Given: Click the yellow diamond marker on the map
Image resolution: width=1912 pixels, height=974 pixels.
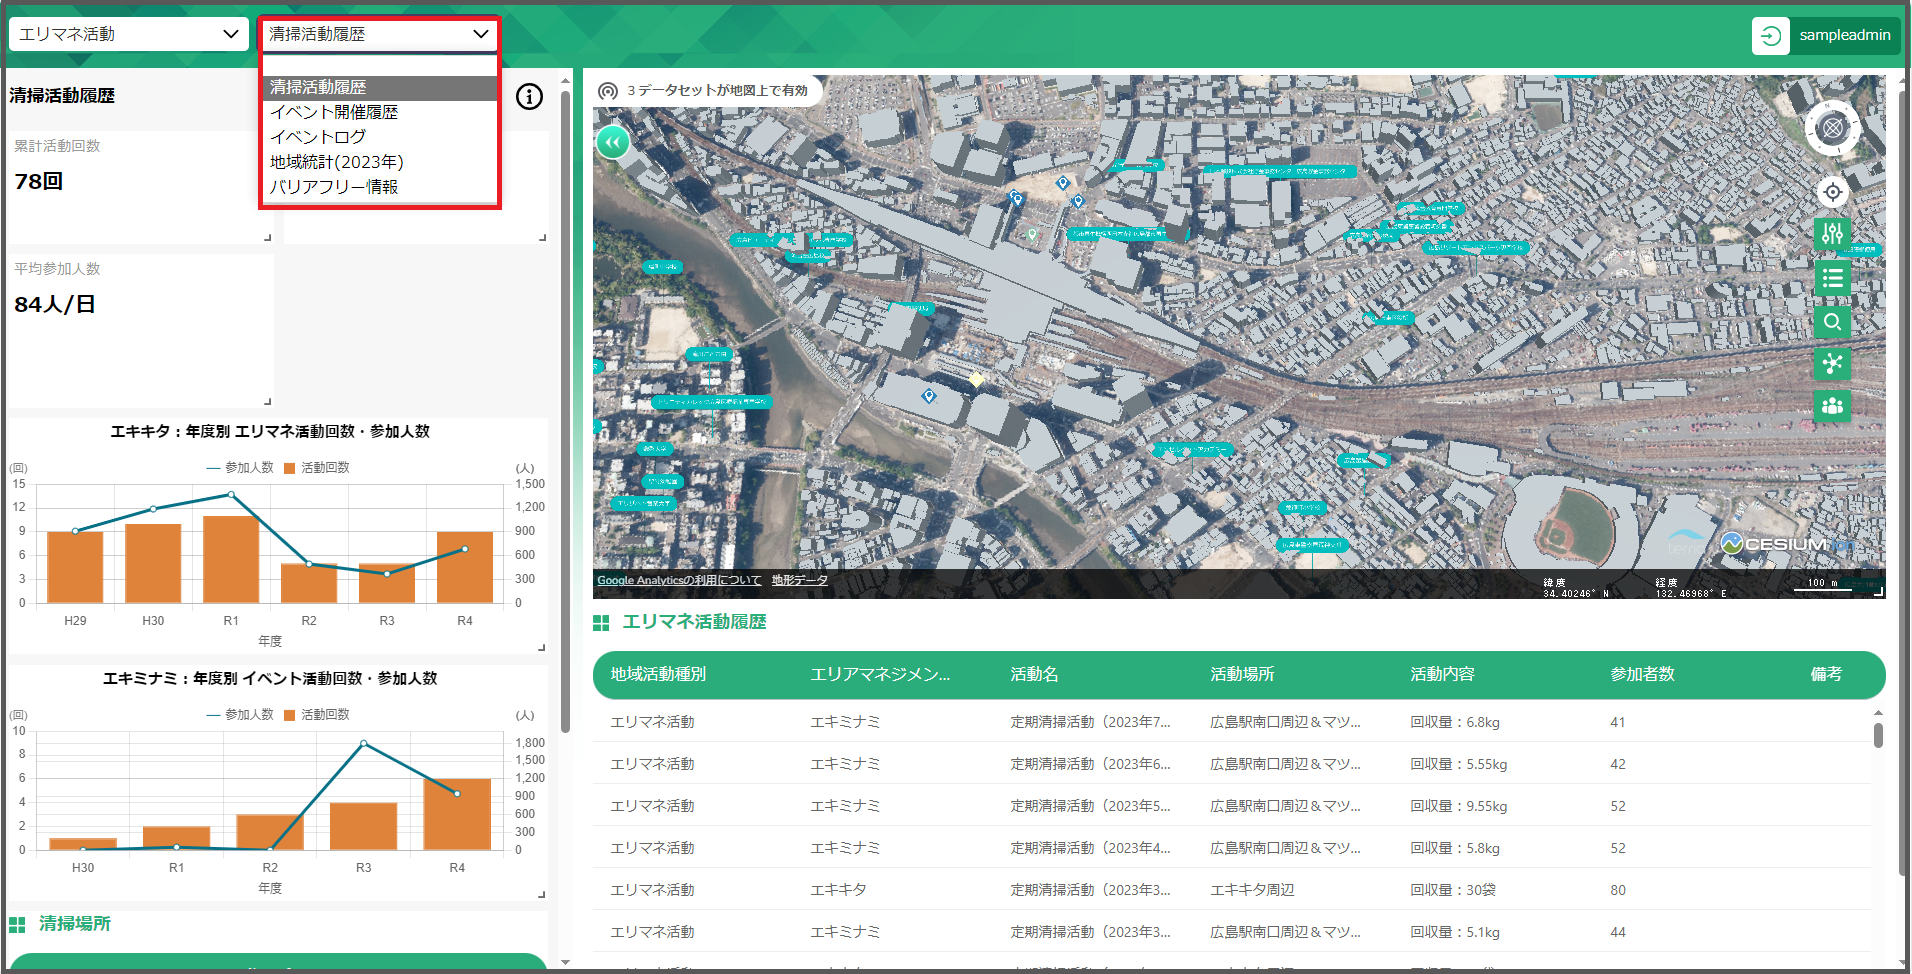Looking at the screenshot, I should pyautogui.click(x=976, y=379).
